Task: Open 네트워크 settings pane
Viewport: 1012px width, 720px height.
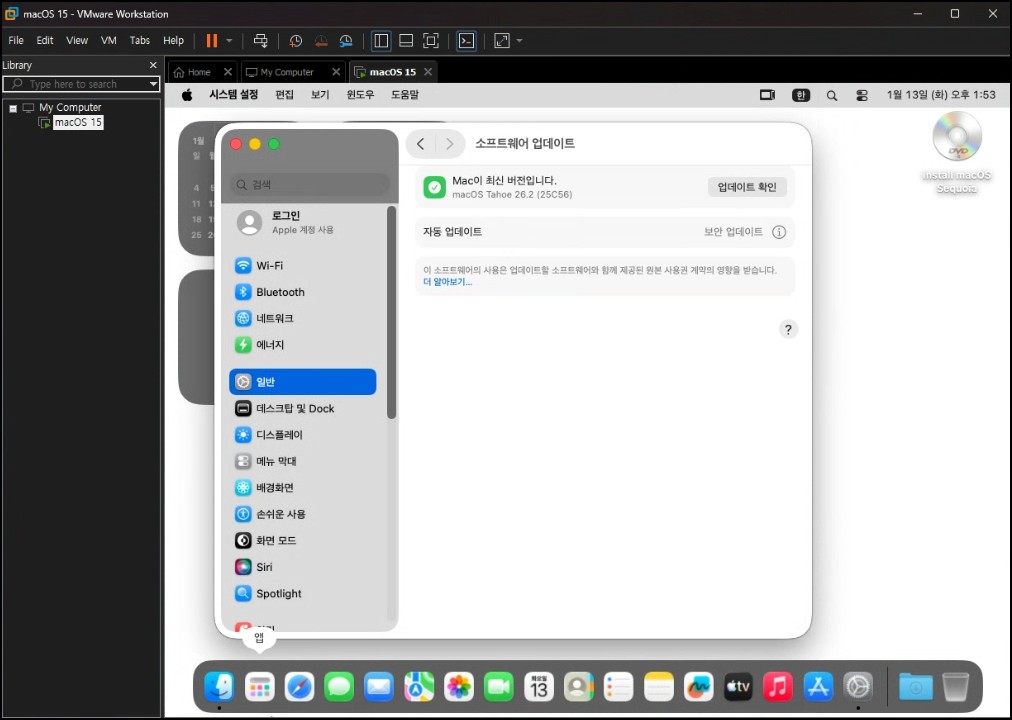Action: pyautogui.click(x=303, y=318)
